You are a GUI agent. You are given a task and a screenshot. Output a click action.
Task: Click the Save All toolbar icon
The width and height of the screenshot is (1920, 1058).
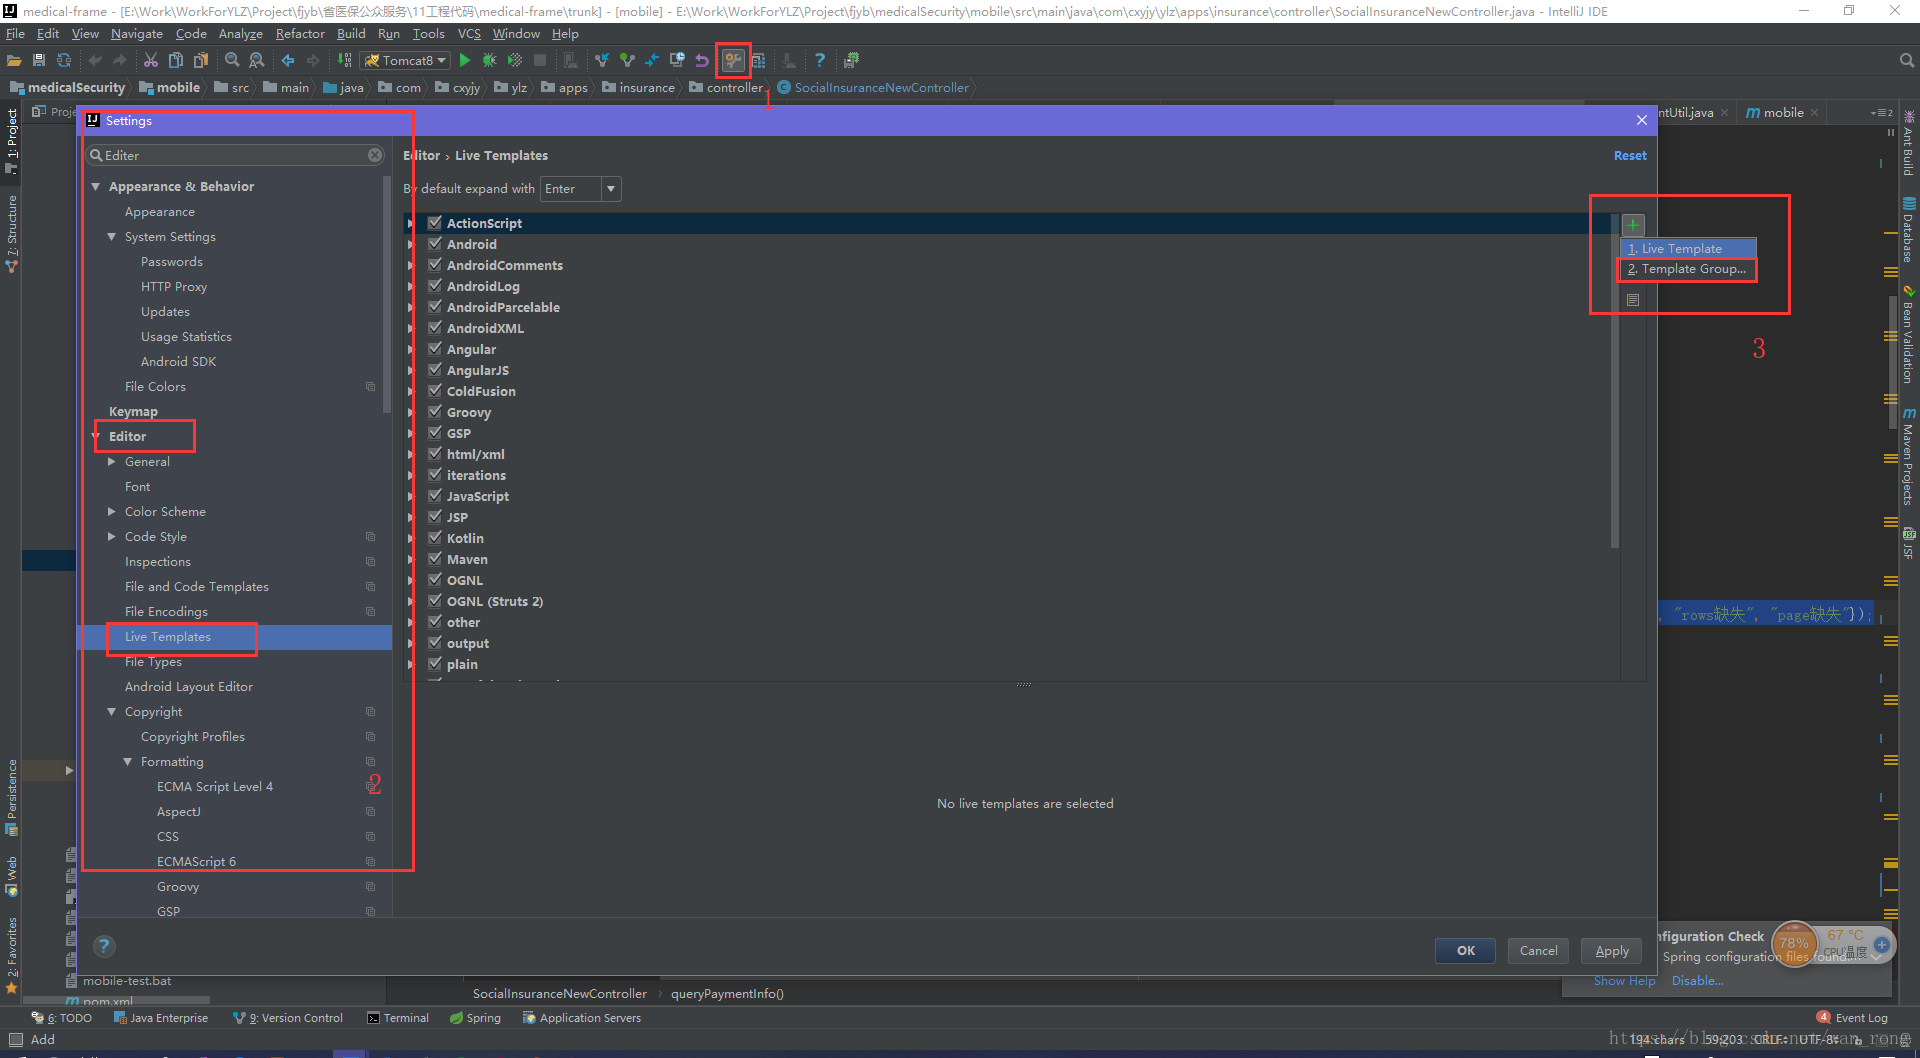click(39, 61)
